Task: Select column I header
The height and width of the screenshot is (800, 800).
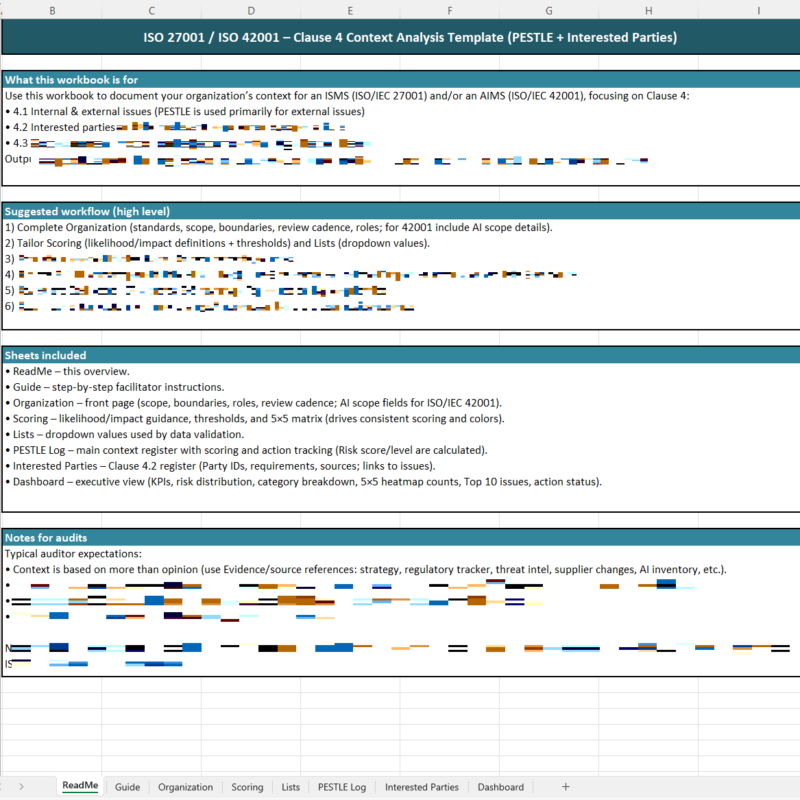Action: (759, 10)
